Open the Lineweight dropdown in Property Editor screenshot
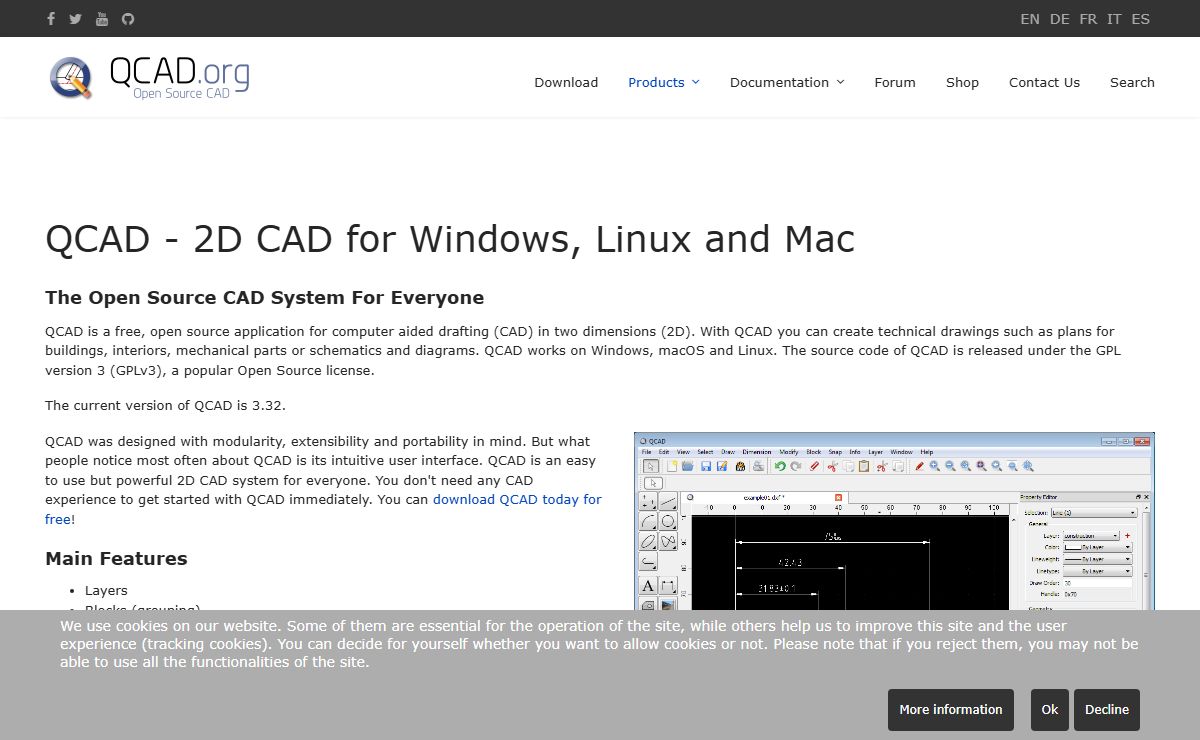Screen dimensions: 1200x740 click(1097, 559)
